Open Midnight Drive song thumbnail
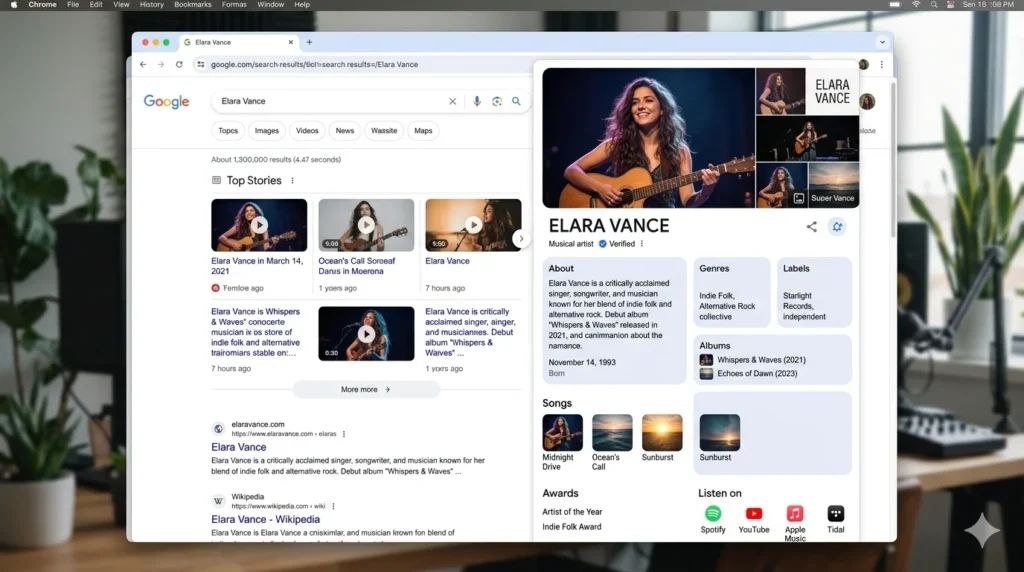 coord(562,432)
